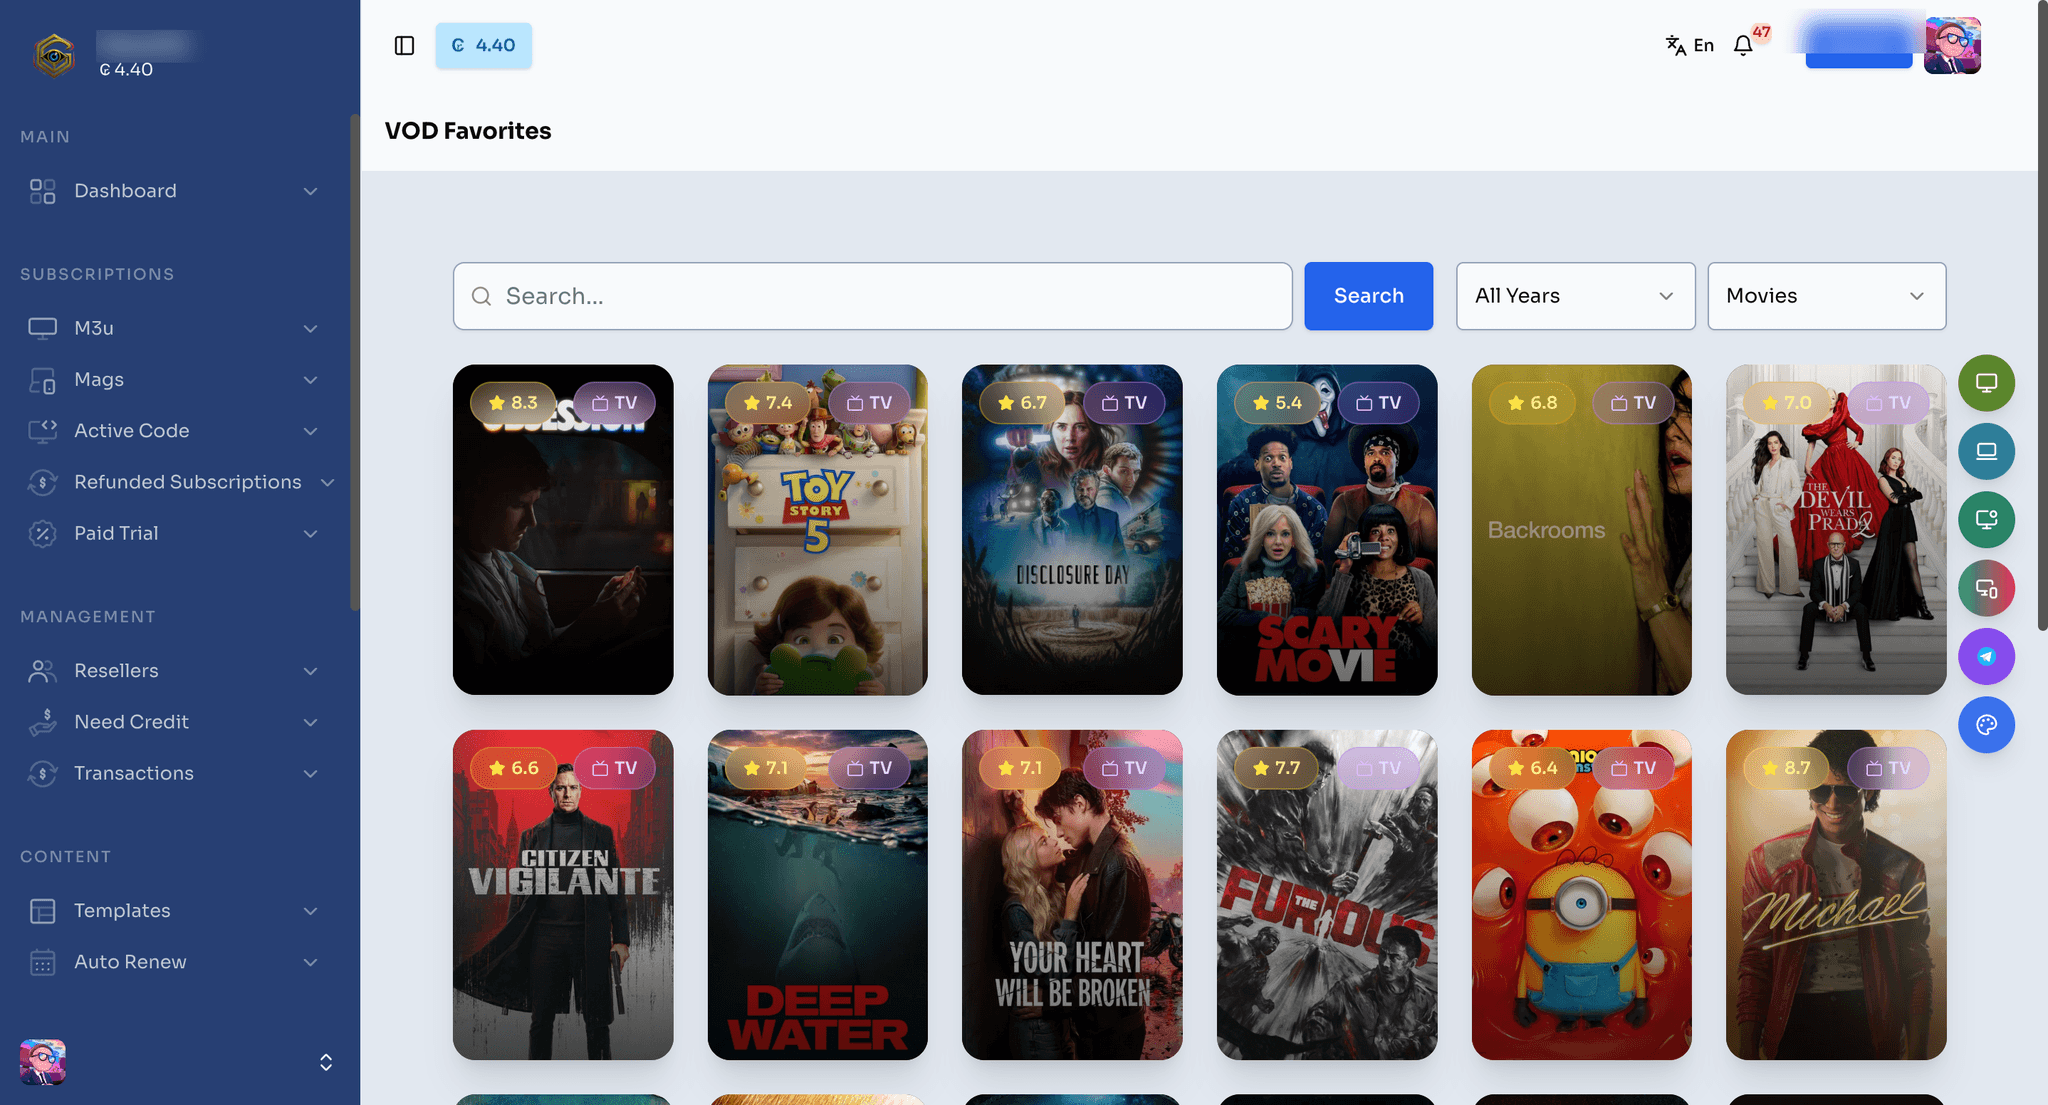Click the user avatar in top-right header
The height and width of the screenshot is (1105, 2048).
1952,46
